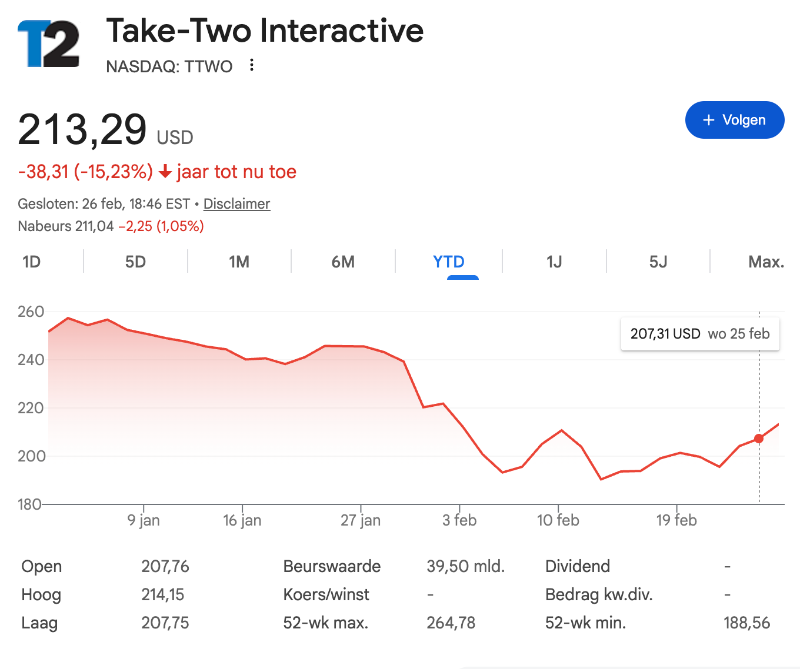
Task: Select the YTD range tab
Action: coord(448,262)
